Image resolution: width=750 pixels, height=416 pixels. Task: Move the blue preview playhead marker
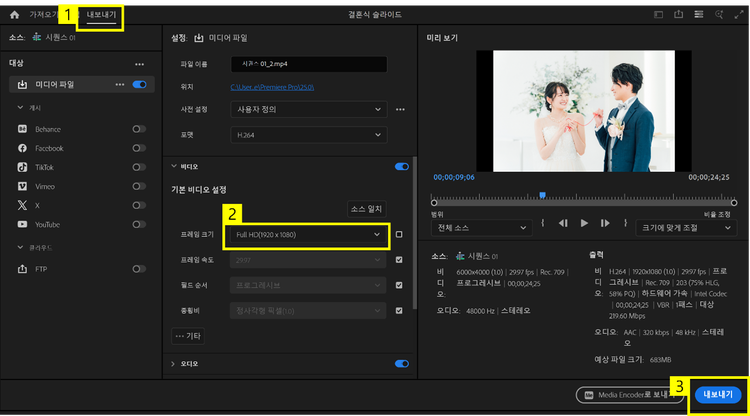click(542, 195)
